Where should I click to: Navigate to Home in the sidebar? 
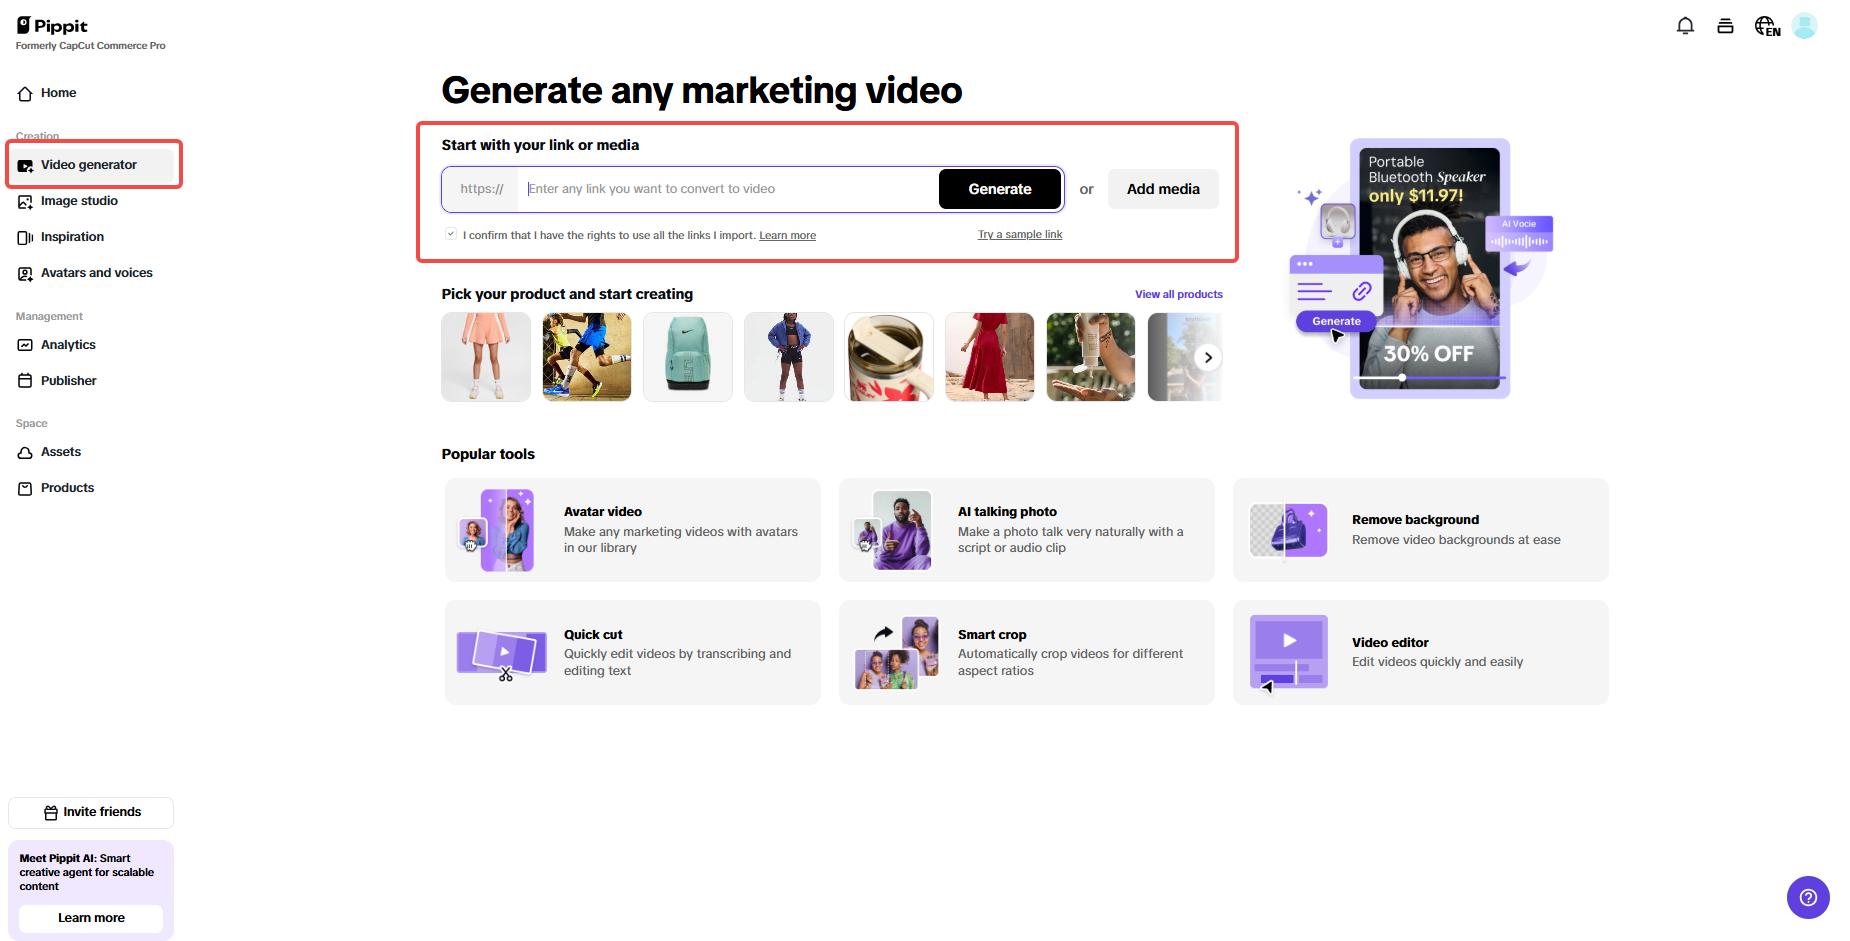click(x=57, y=92)
